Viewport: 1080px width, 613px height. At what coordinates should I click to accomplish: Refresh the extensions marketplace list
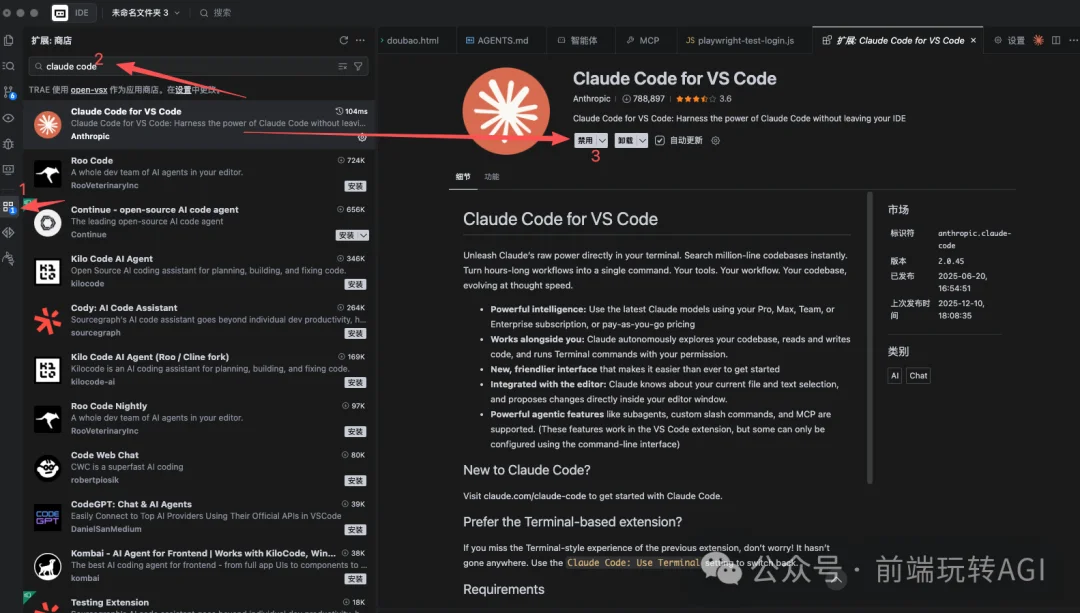[344, 40]
